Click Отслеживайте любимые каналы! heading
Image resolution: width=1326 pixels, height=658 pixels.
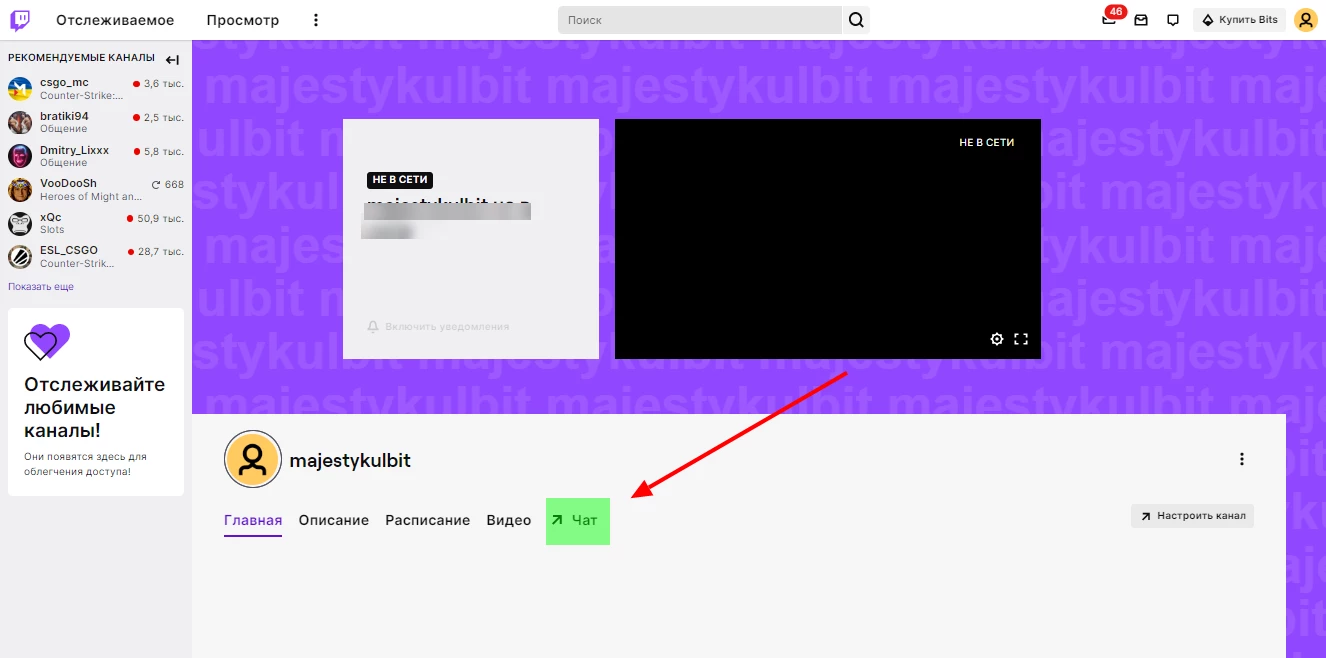pos(95,408)
